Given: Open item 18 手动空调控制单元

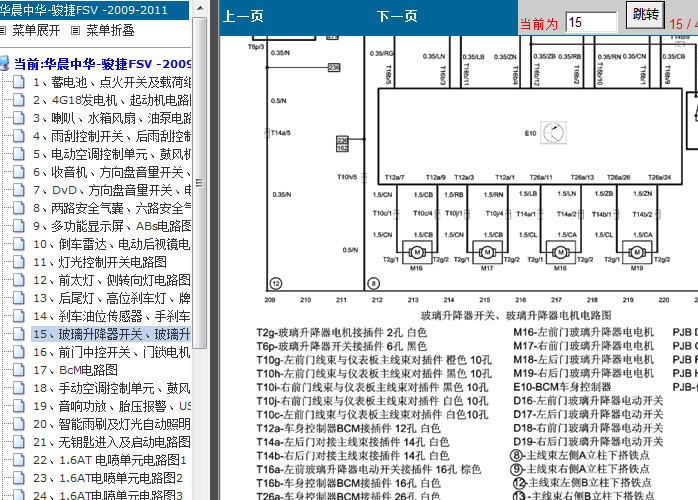Looking at the screenshot, I should click(x=112, y=388).
